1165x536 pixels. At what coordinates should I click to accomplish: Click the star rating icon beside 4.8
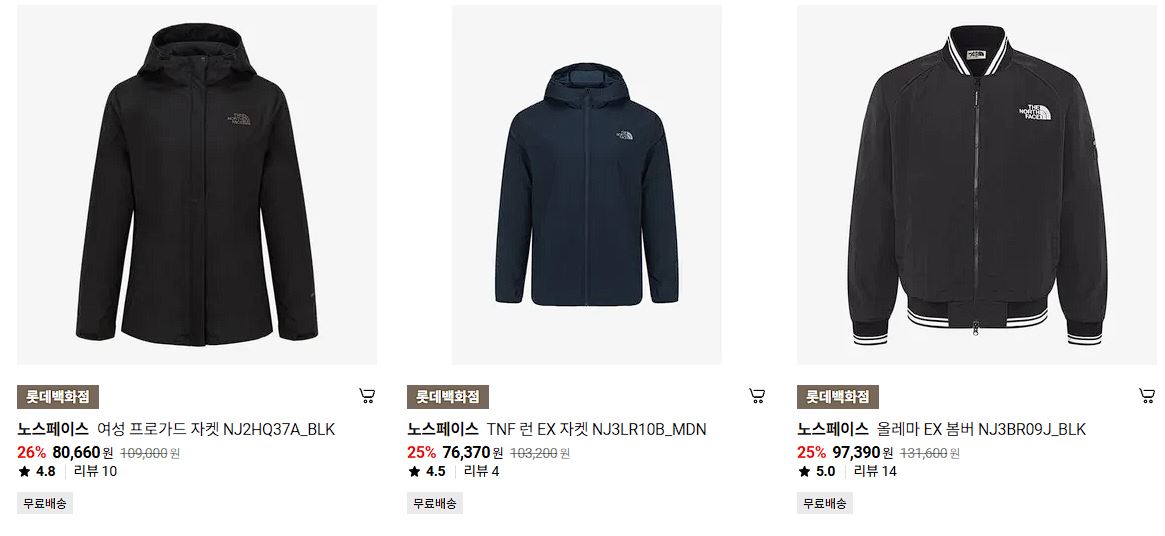pyautogui.click(x=25, y=471)
